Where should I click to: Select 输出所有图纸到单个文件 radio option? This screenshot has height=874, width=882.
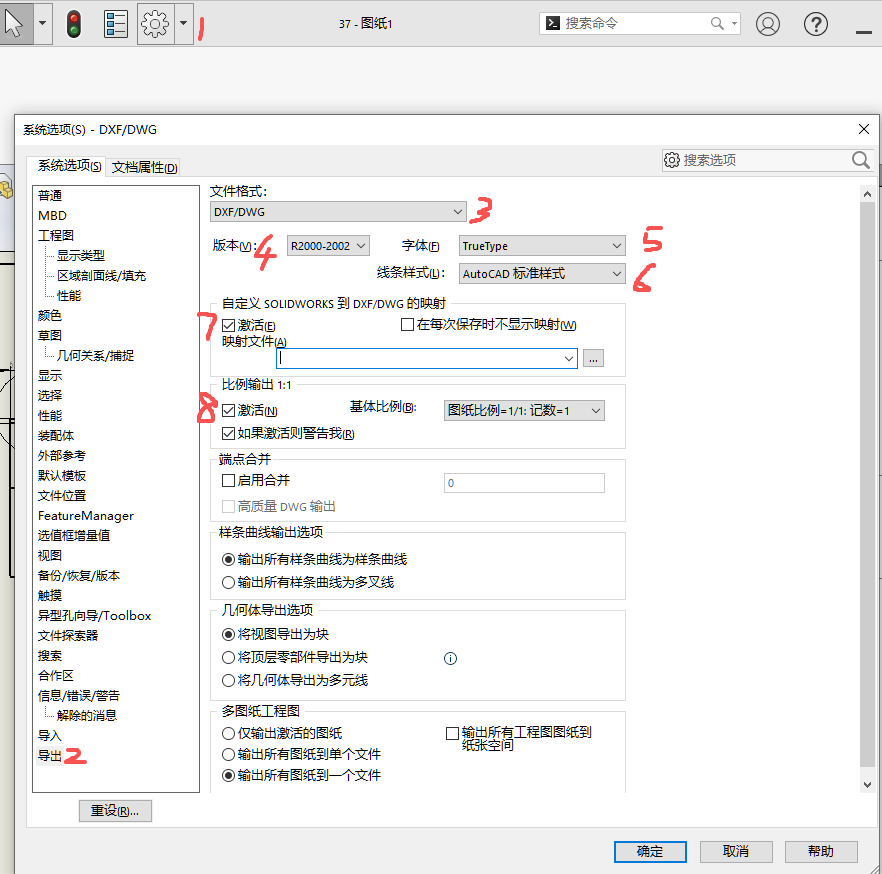click(x=228, y=754)
